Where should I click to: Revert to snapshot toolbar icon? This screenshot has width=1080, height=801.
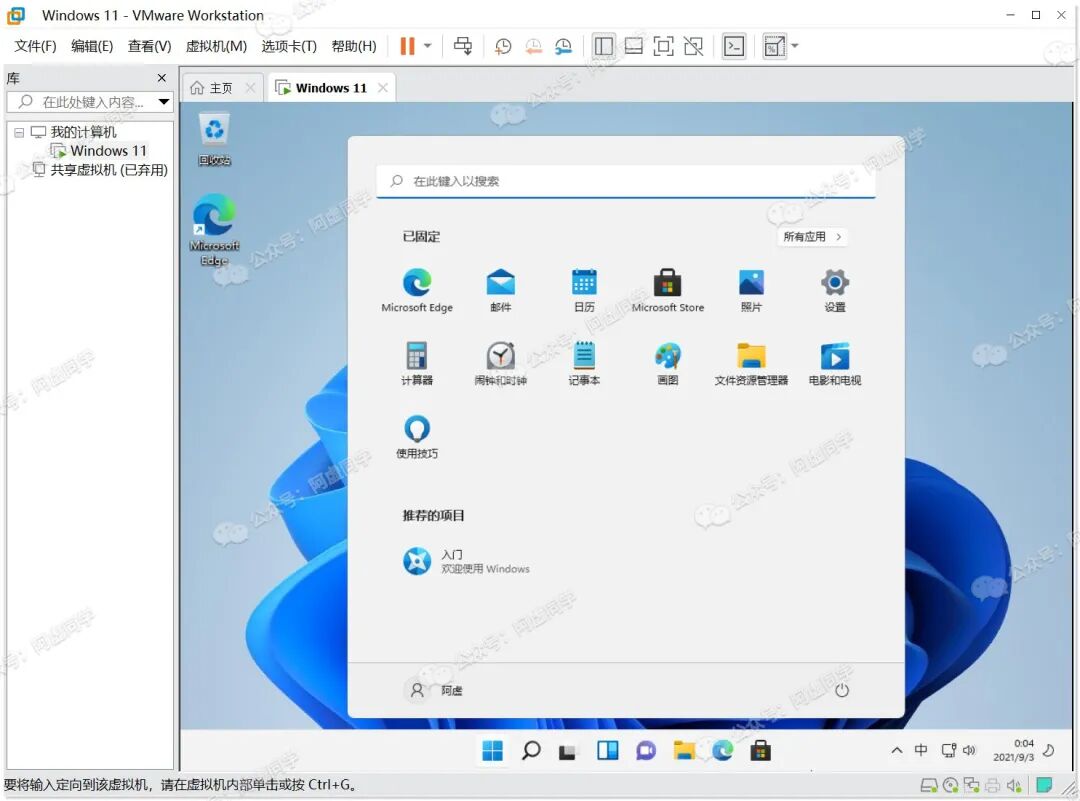point(534,46)
